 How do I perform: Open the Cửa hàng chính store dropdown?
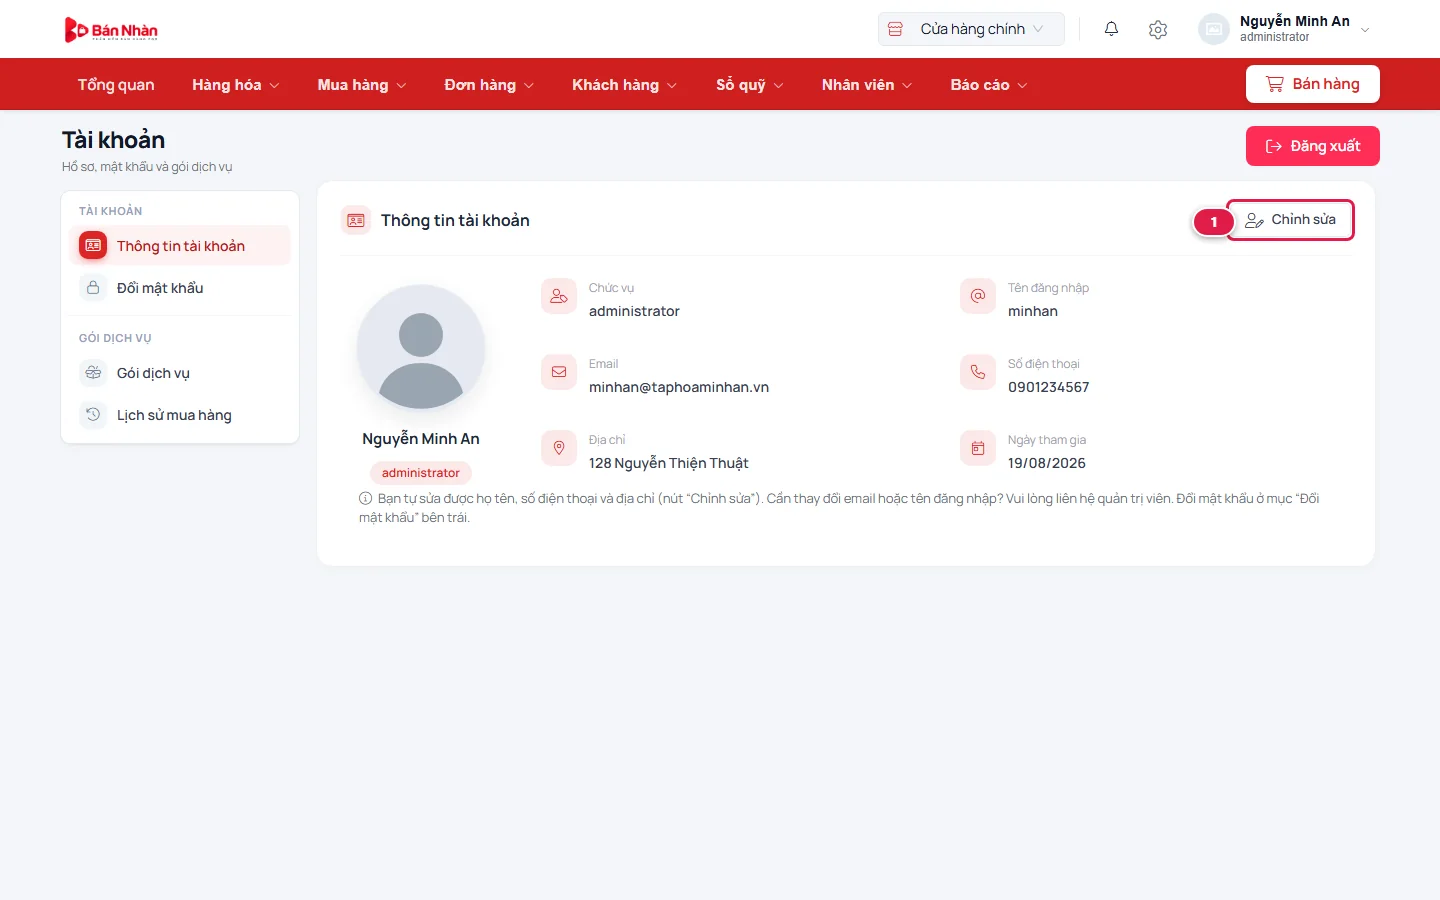pyautogui.click(x=971, y=29)
